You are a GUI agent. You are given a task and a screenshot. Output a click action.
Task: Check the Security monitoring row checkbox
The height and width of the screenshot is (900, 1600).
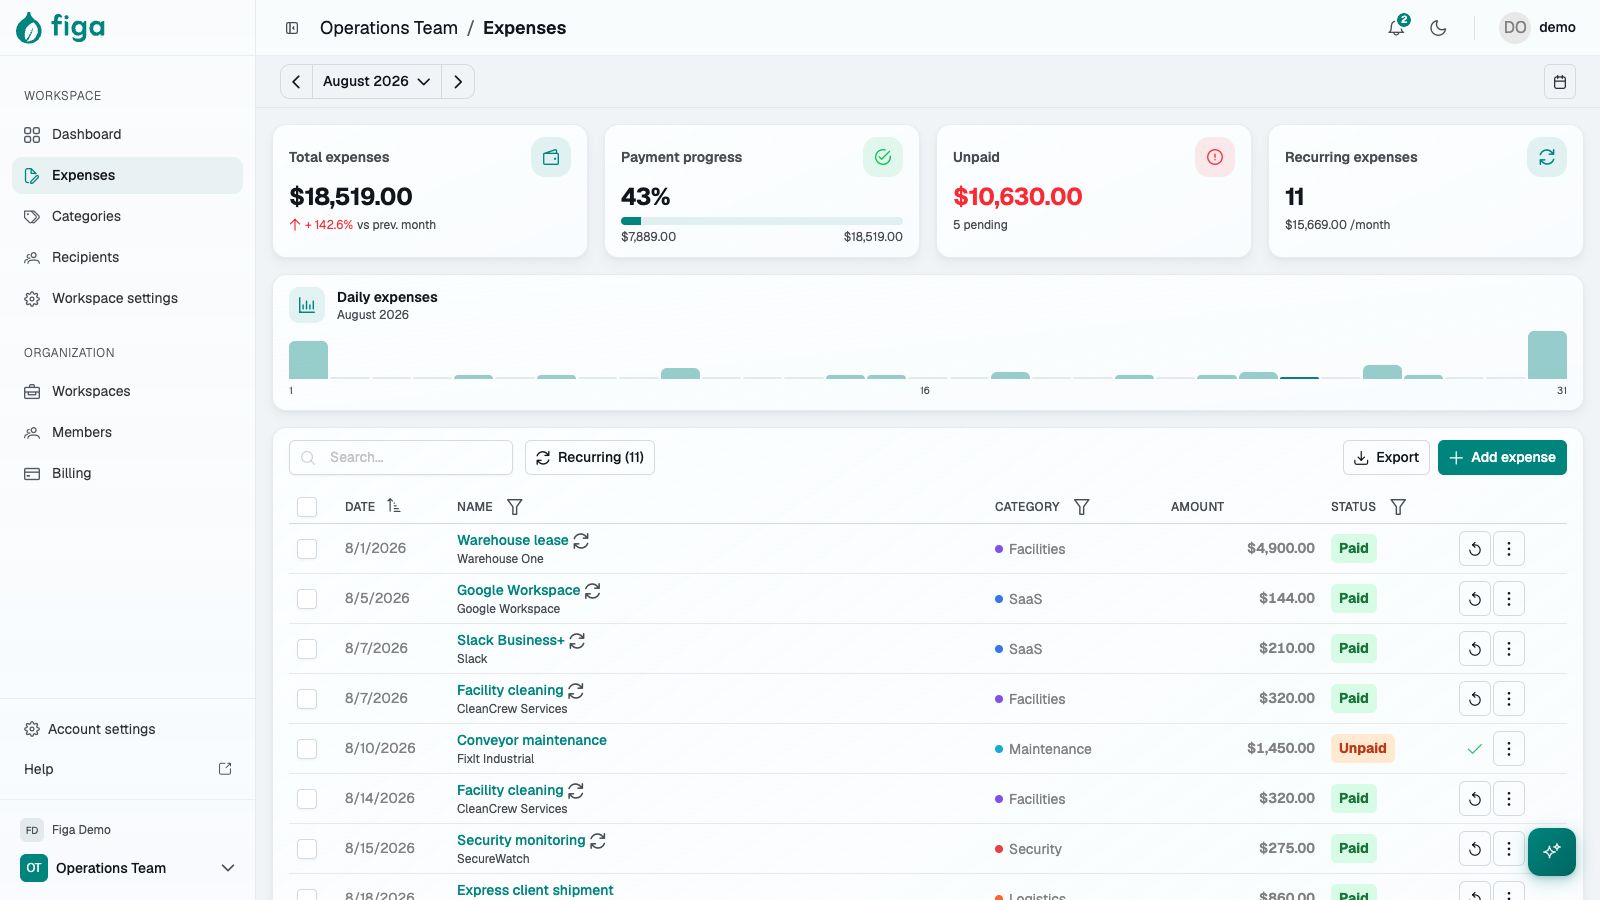click(x=307, y=849)
